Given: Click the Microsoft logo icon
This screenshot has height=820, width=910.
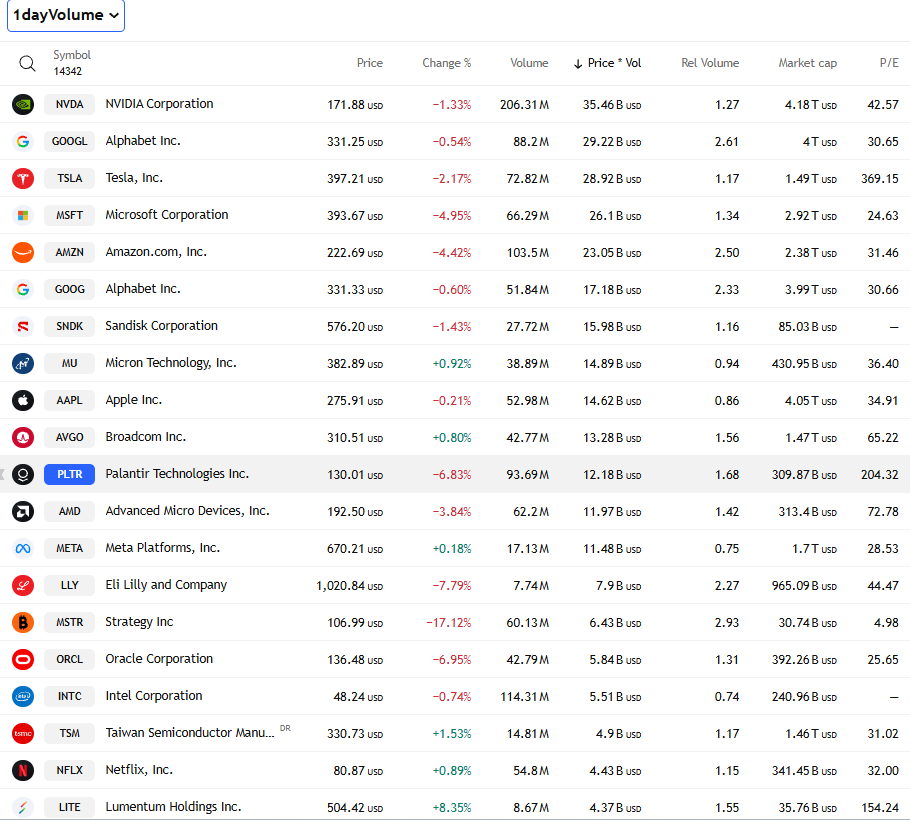Looking at the screenshot, I should point(23,216).
